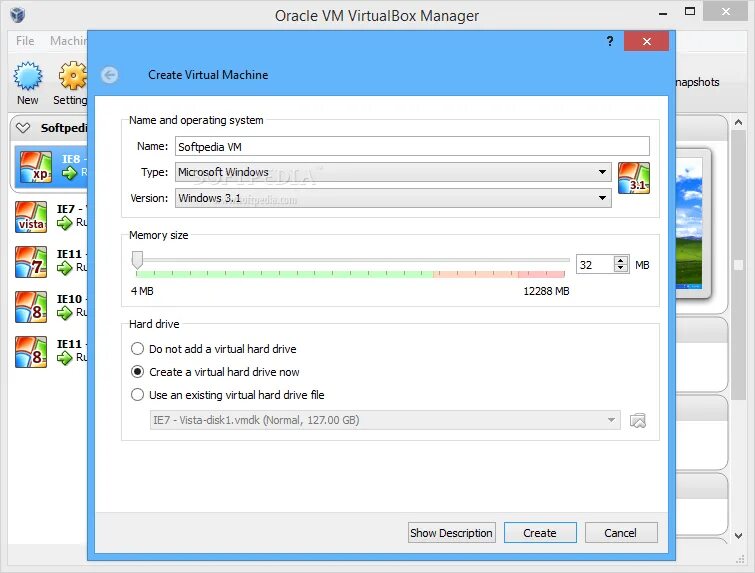Open the Type dropdown (Microsoft Windows)
755x573 pixels.
coord(393,172)
